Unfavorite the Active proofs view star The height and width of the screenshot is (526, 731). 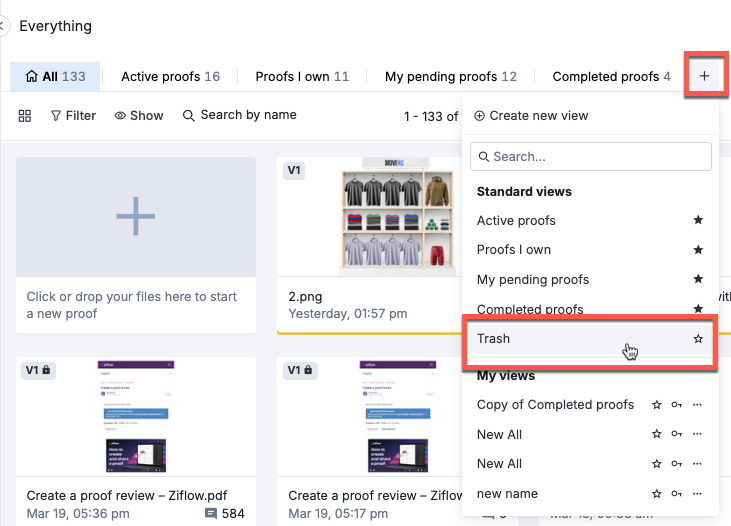[698, 221]
